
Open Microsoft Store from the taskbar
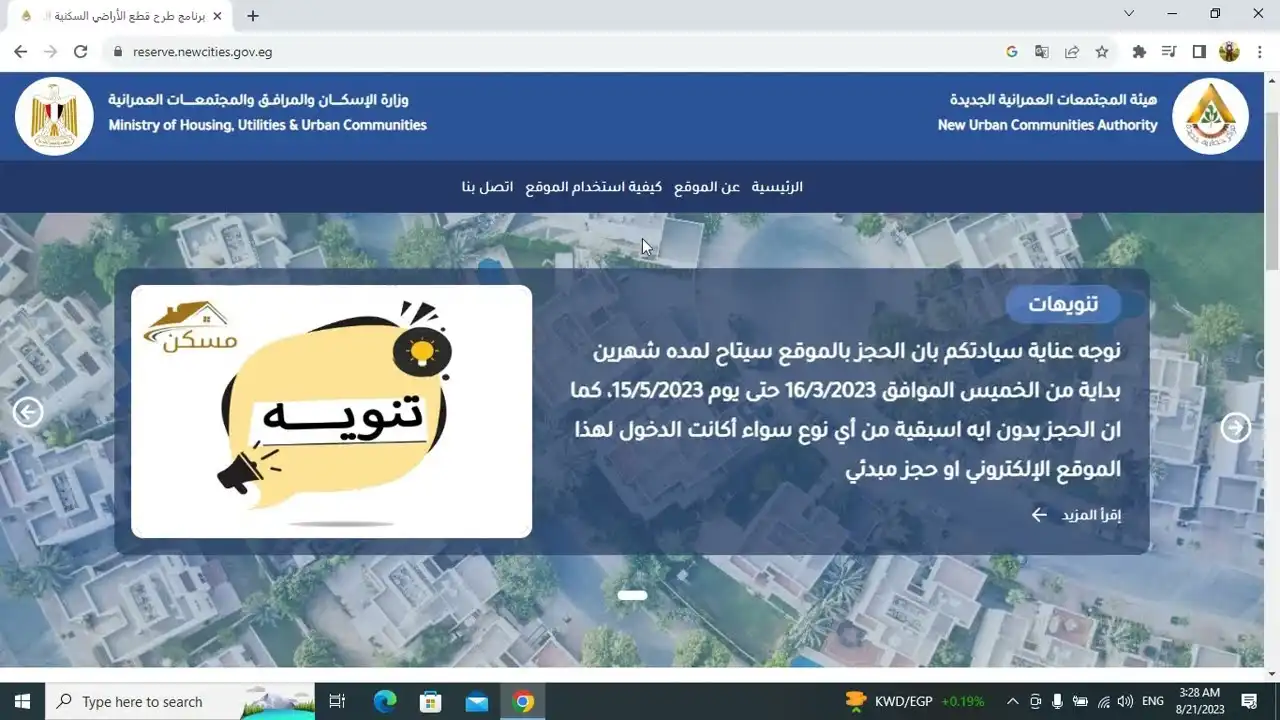[431, 701]
